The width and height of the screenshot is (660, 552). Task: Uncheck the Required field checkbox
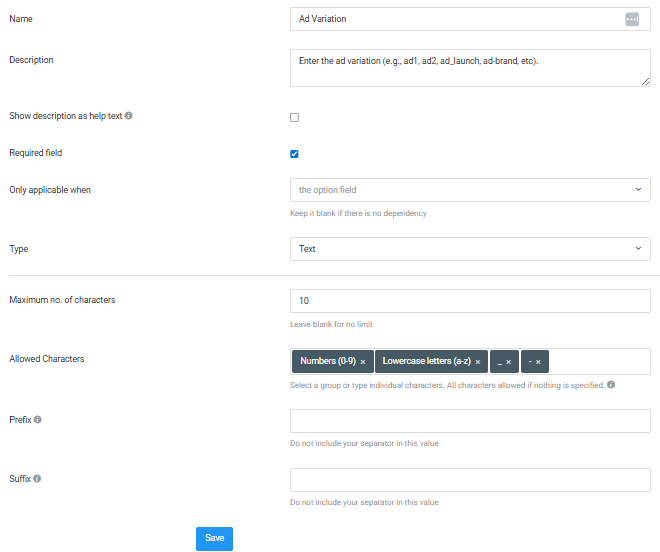(x=294, y=154)
